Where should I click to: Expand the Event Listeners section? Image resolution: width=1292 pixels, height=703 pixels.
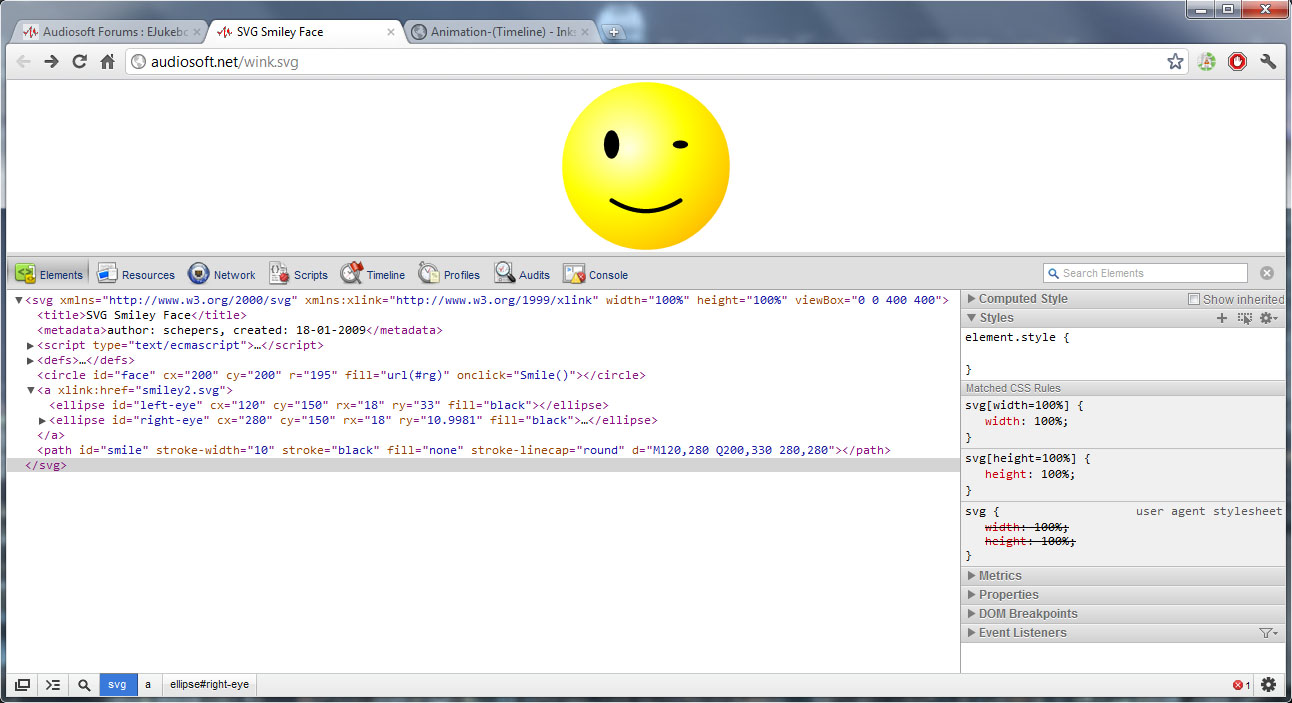pyautogui.click(x=1022, y=633)
